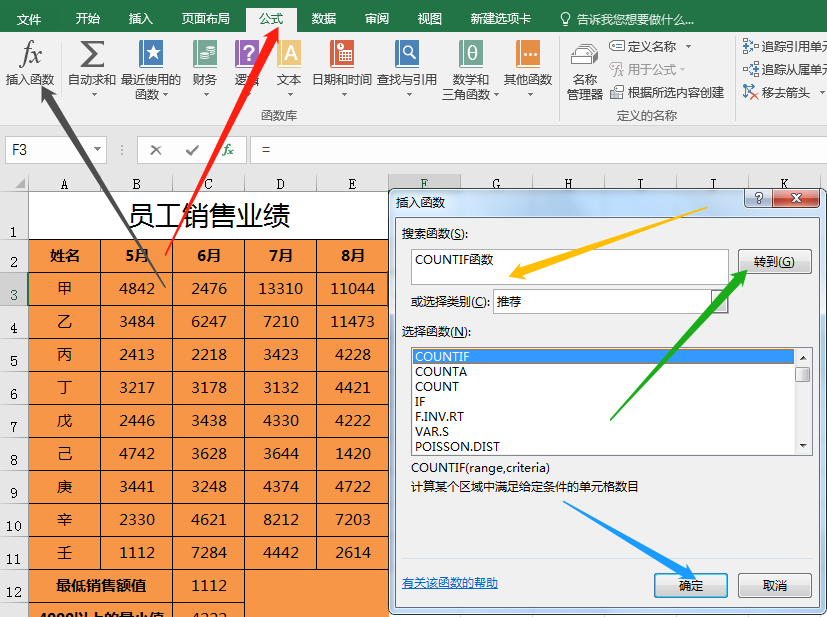Screen dimensions: 827x617
Task: Open Recently Used functions (最近使用的函数) icon
Action: coord(150,54)
